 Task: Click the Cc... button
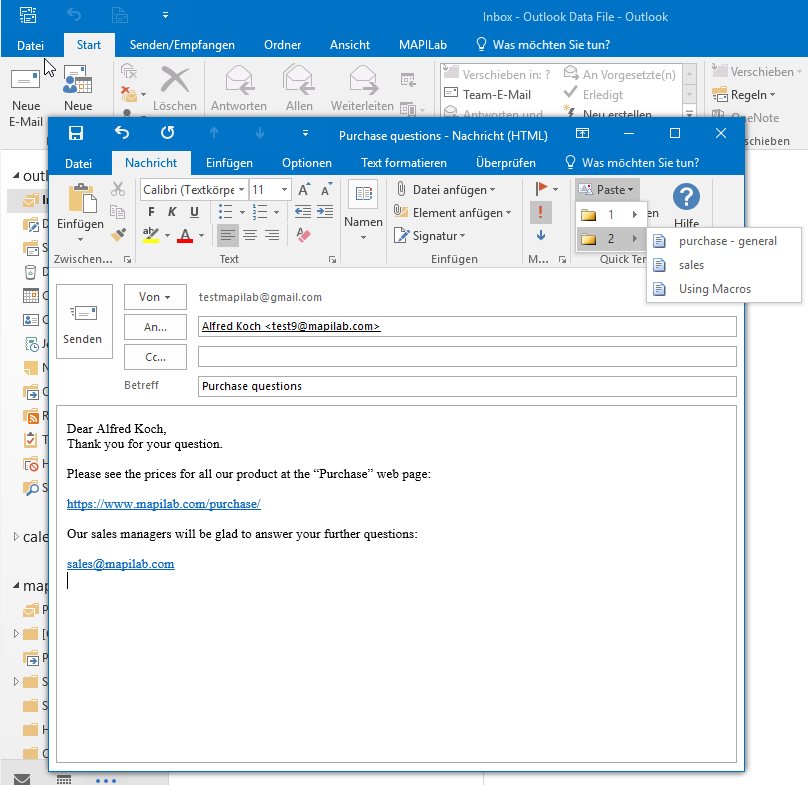155,357
